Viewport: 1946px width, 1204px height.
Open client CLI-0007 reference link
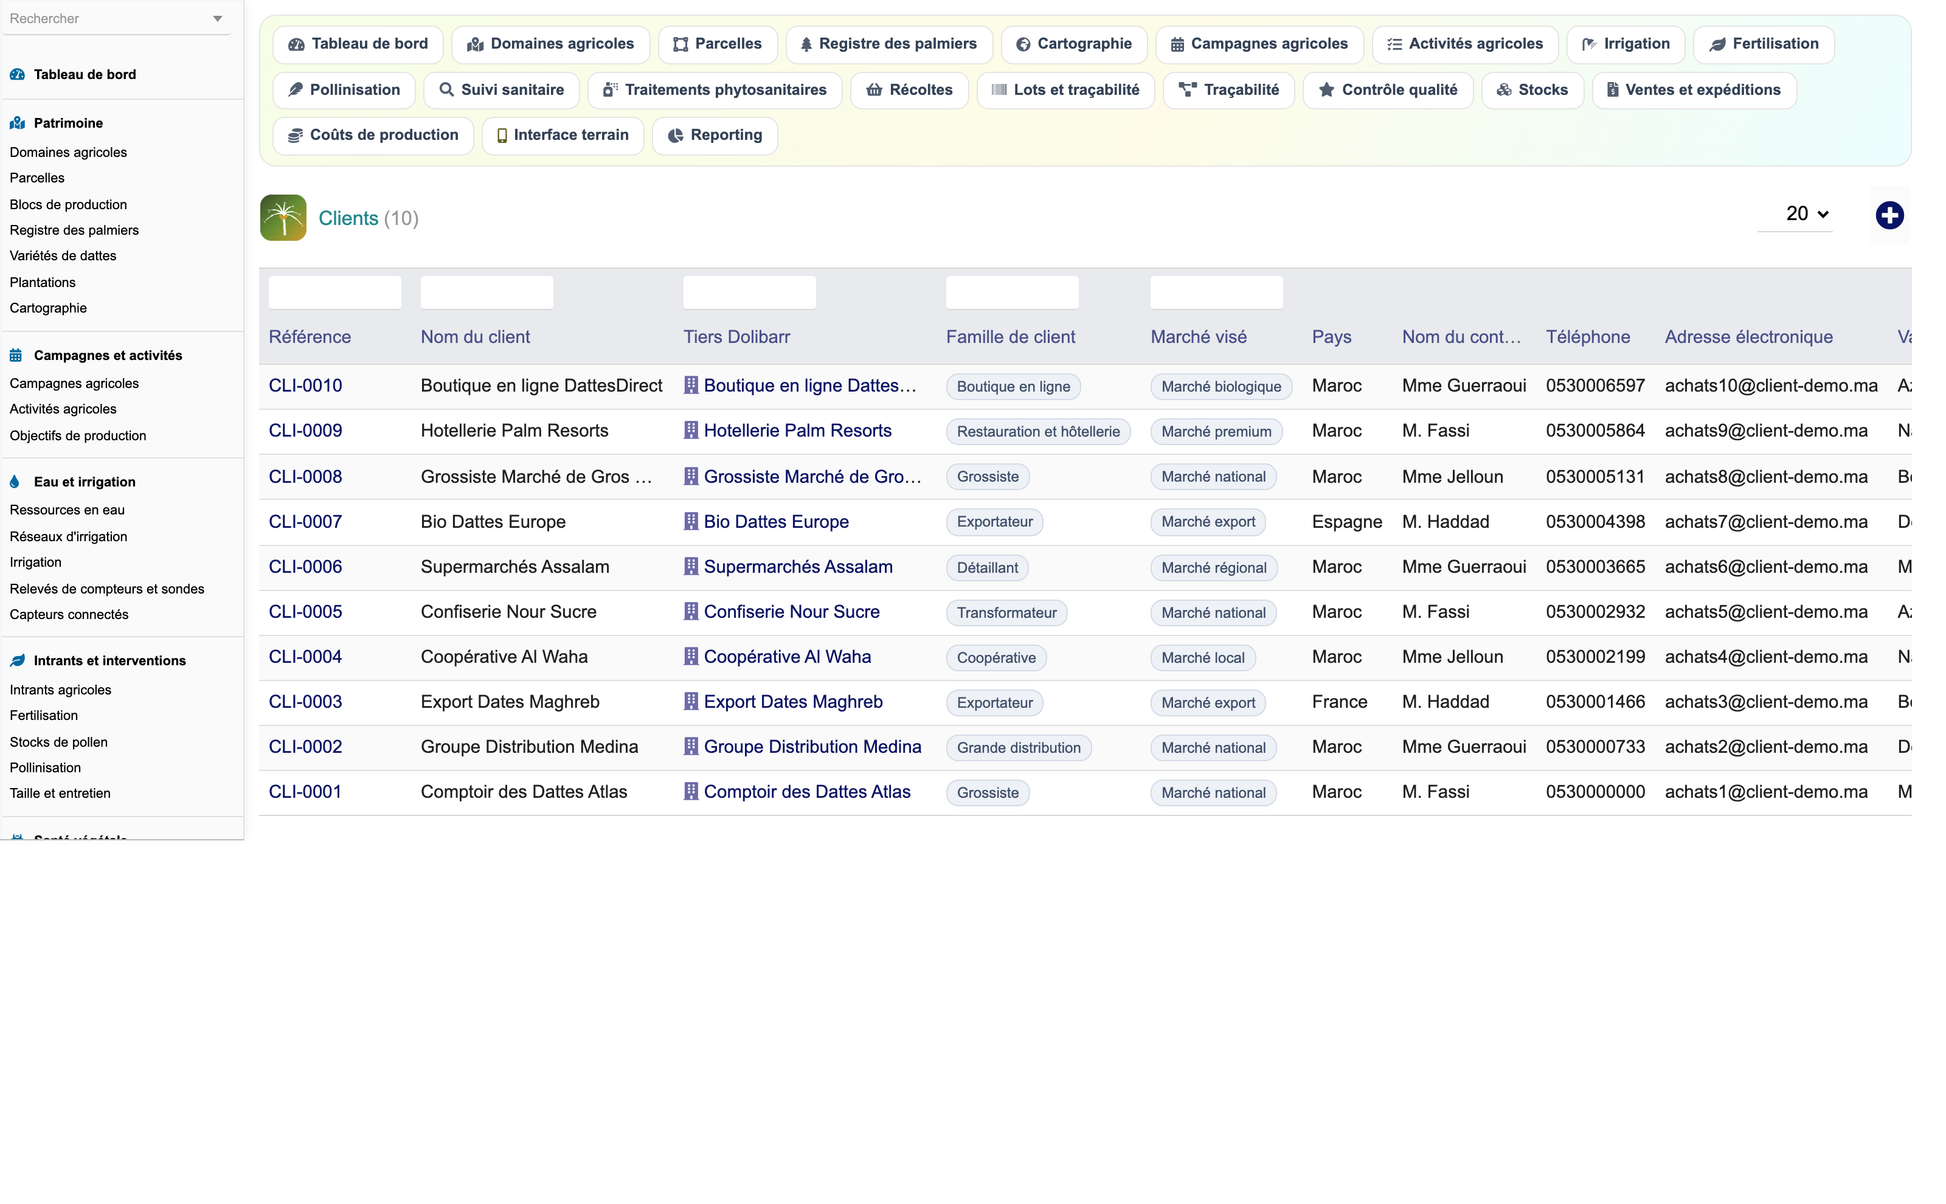click(x=305, y=521)
